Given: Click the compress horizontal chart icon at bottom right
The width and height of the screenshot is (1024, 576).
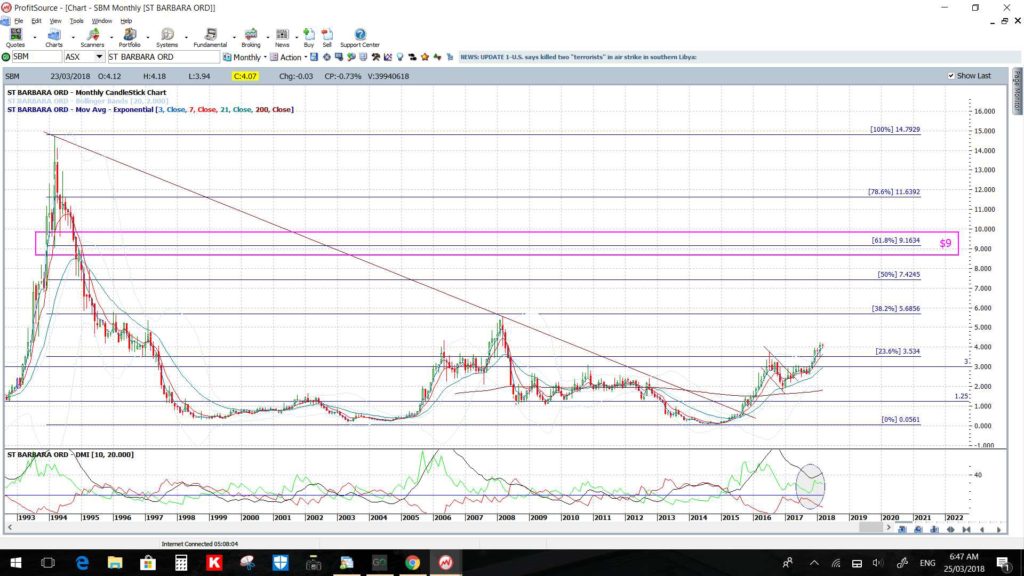Looking at the screenshot, I should [x=966, y=530].
